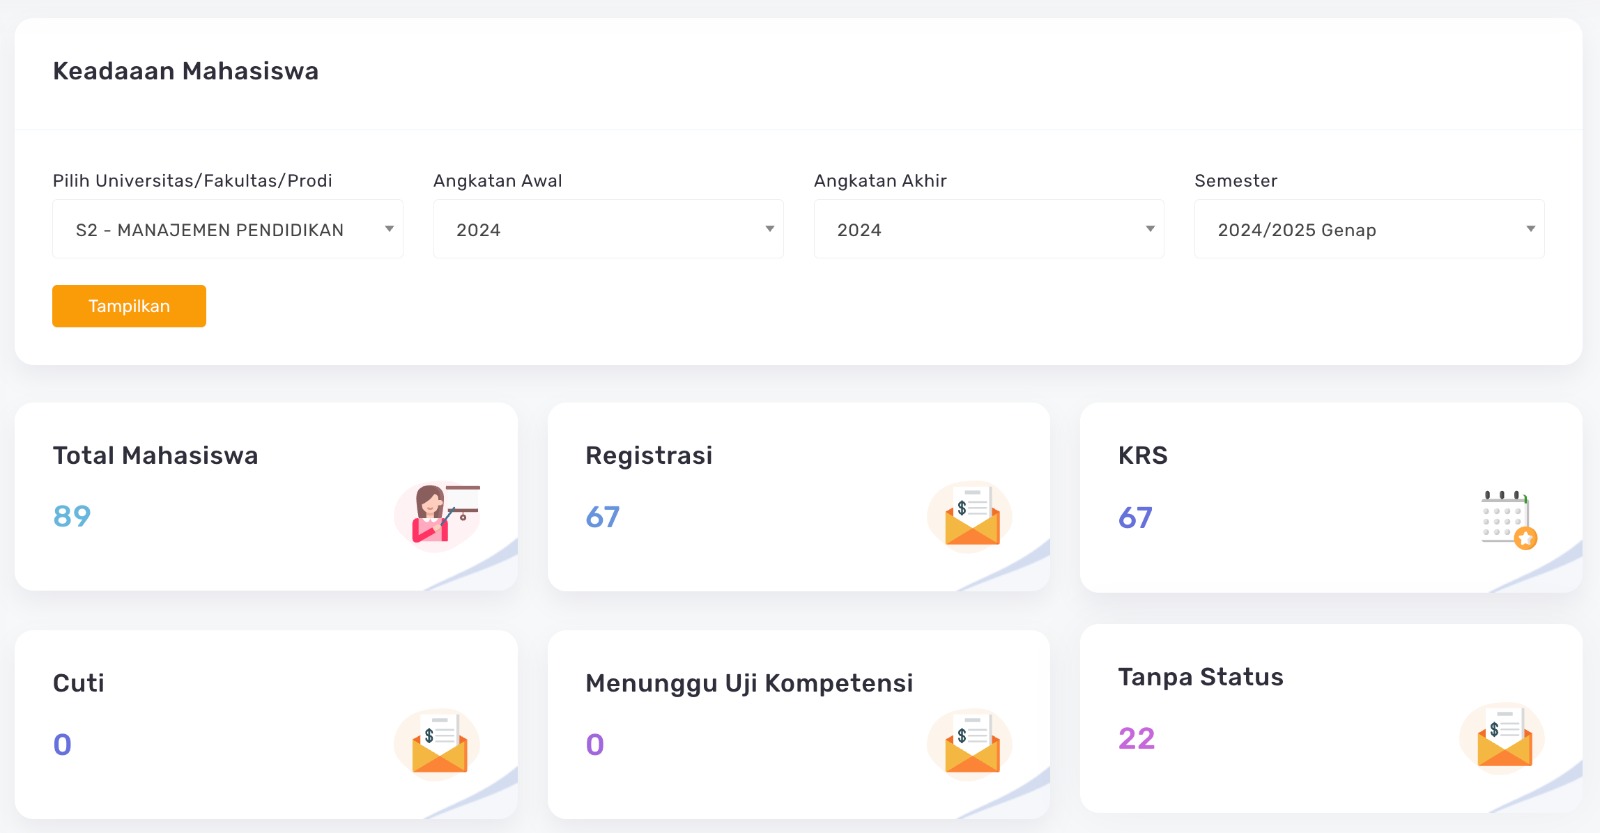Click envelope icon in Menunggu Uji Kompetensi card
1600x833 pixels.
tap(970, 744)
